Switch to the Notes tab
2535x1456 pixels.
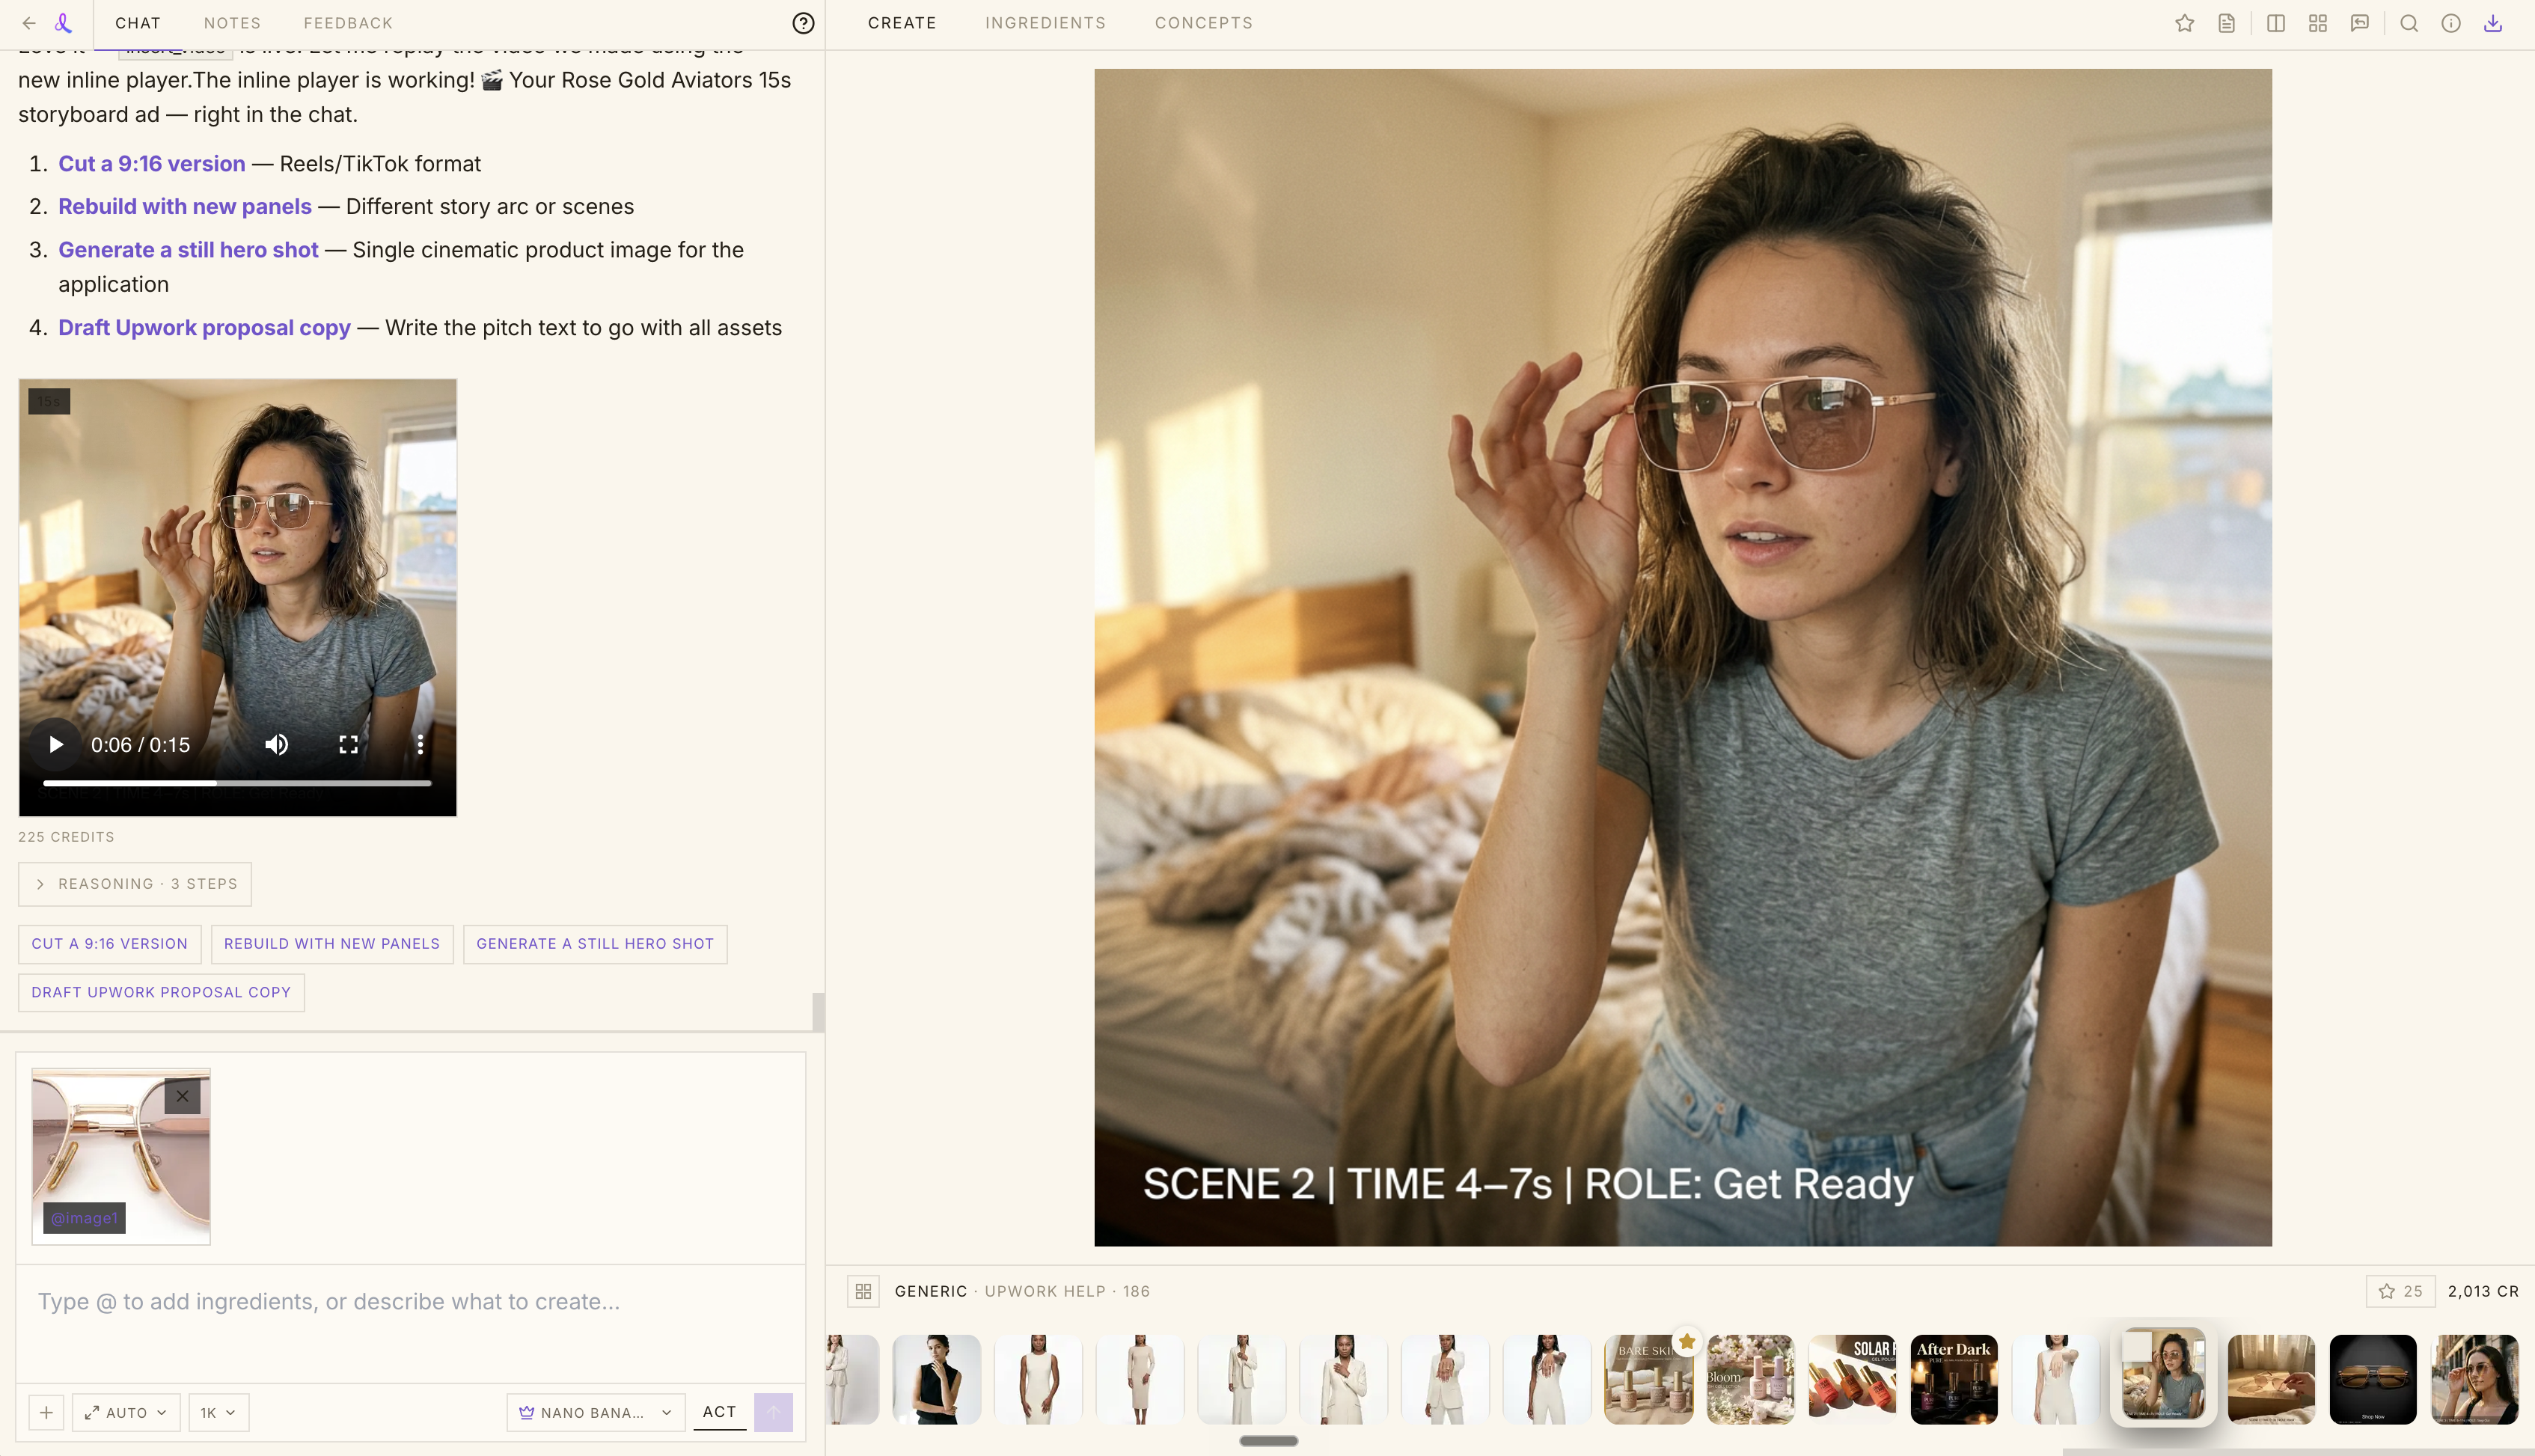(232, 23)
